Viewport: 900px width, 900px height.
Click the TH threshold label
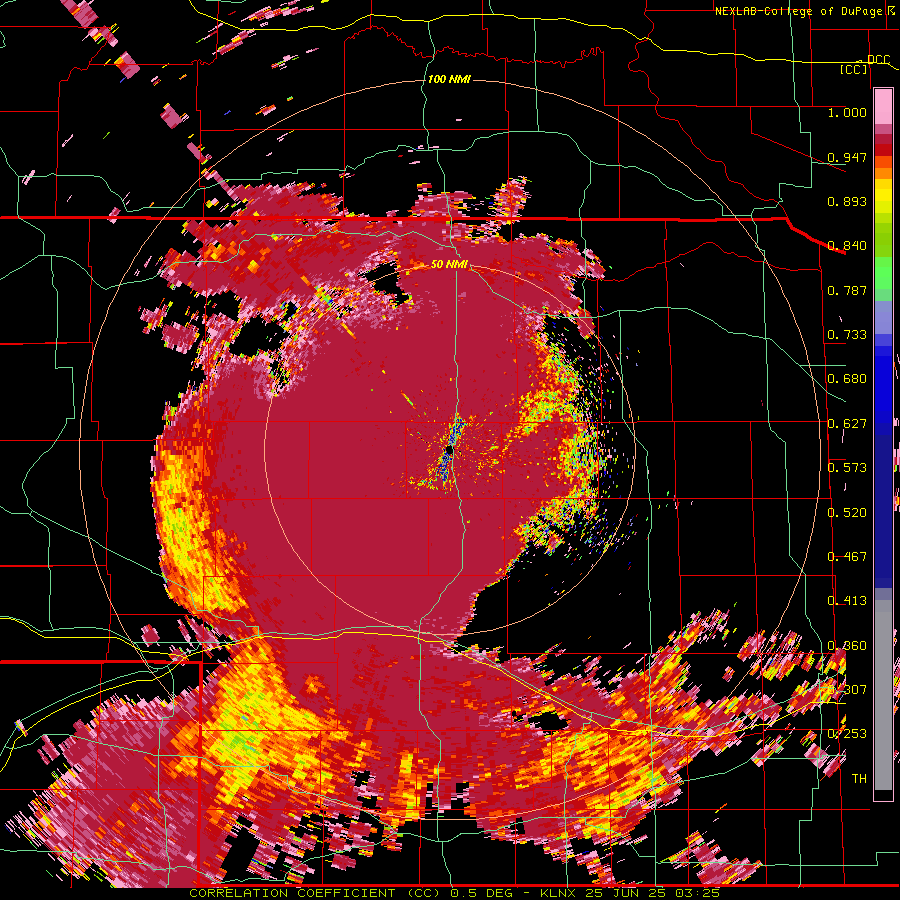click(x=859, y=779)
